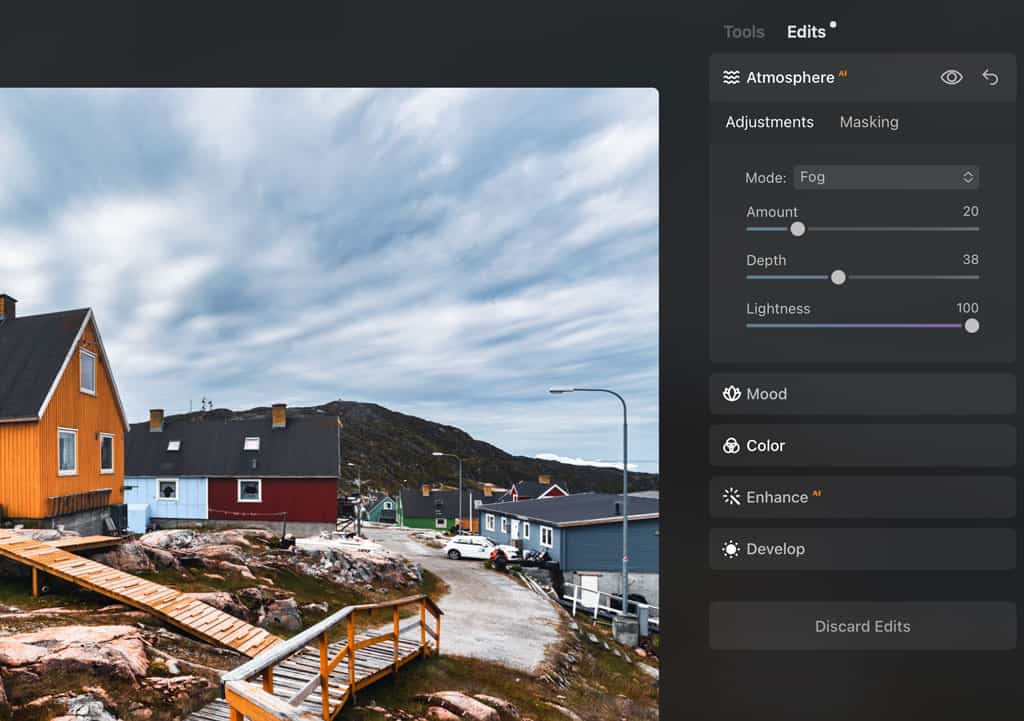Open the Masking tab
Screen dimensions: 1024x721
pos(868,122)
